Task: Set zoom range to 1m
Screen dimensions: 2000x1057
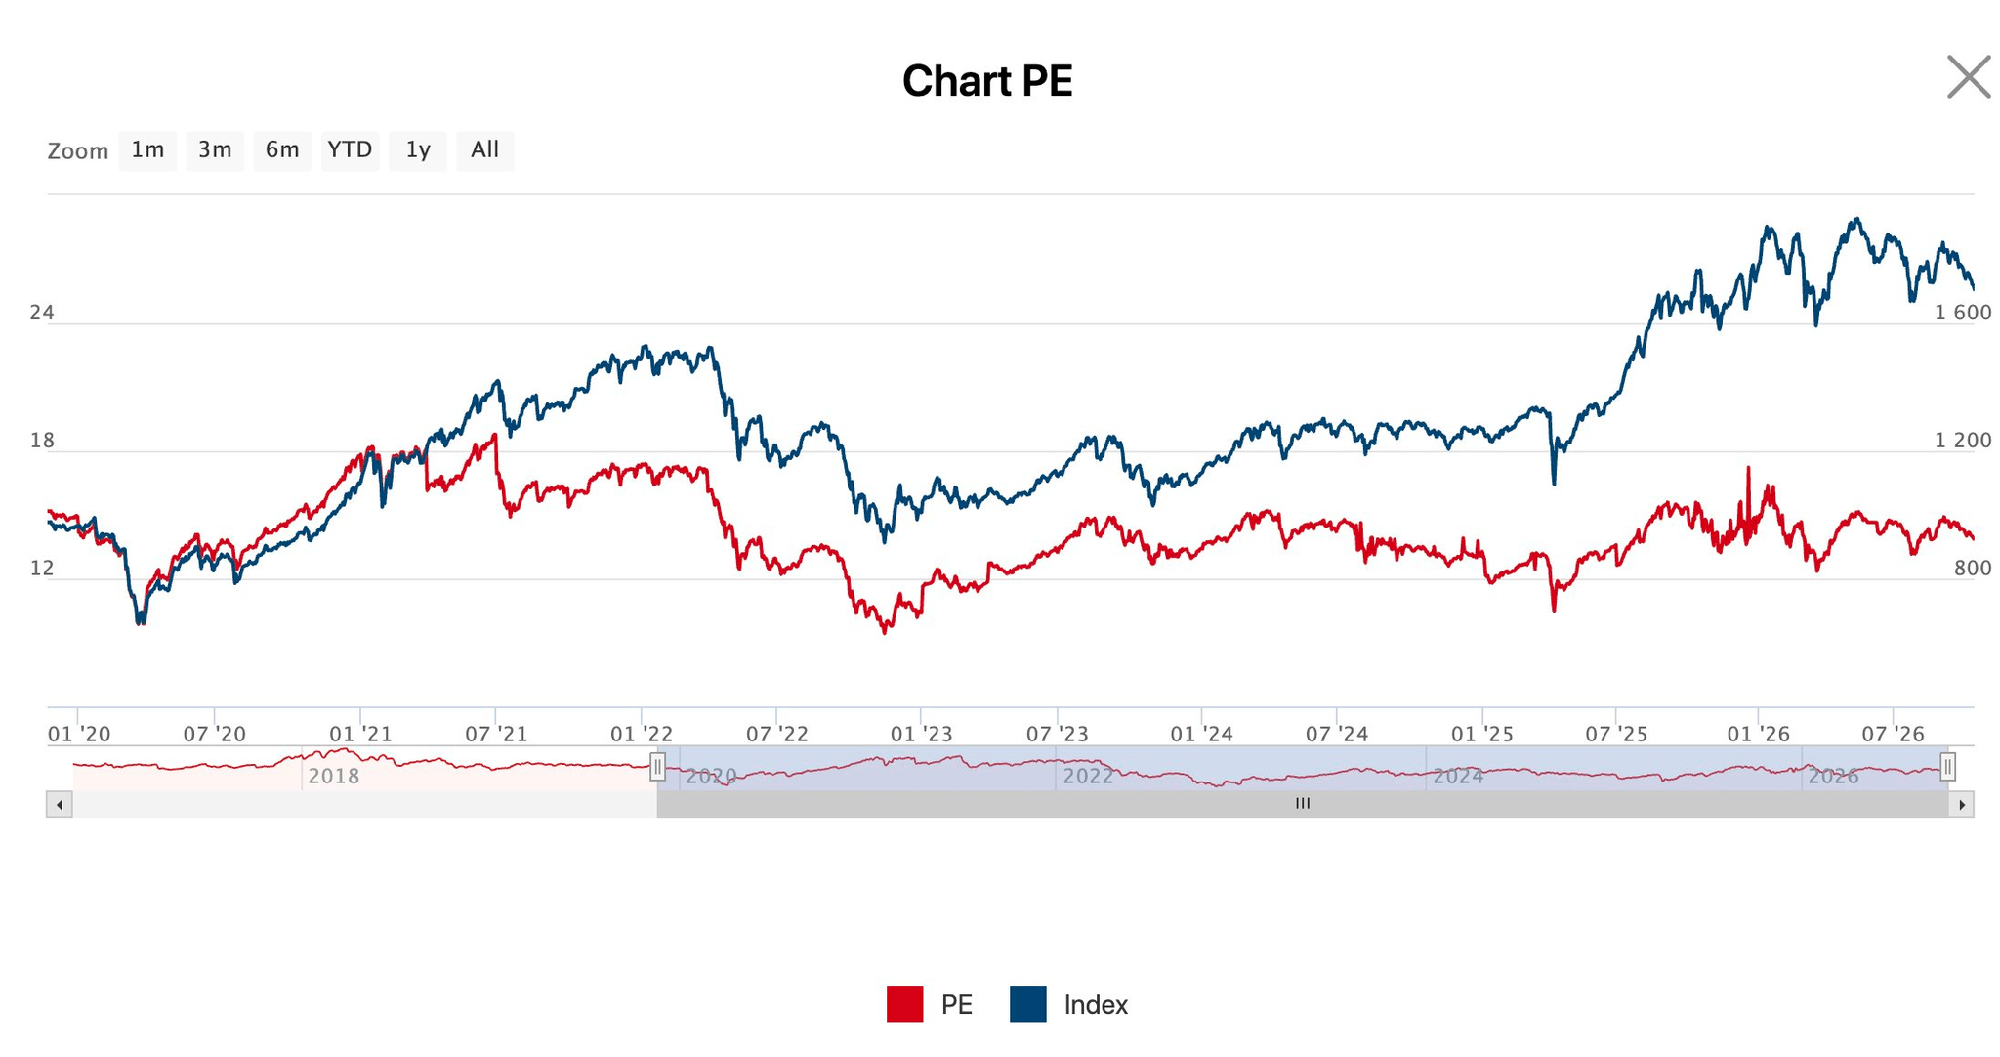Action: 148,151
